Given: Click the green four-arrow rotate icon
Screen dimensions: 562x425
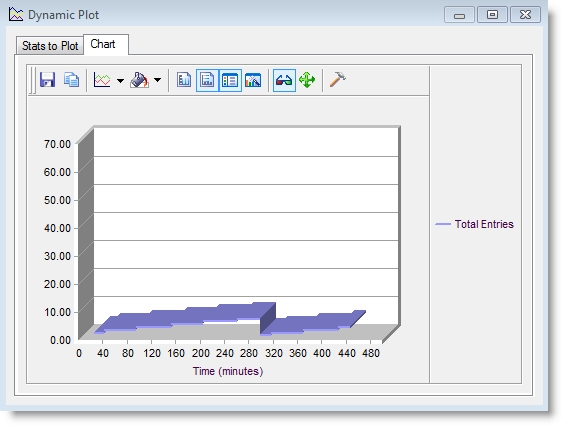Looking at the screenshot, I should (x=307, y=80).
